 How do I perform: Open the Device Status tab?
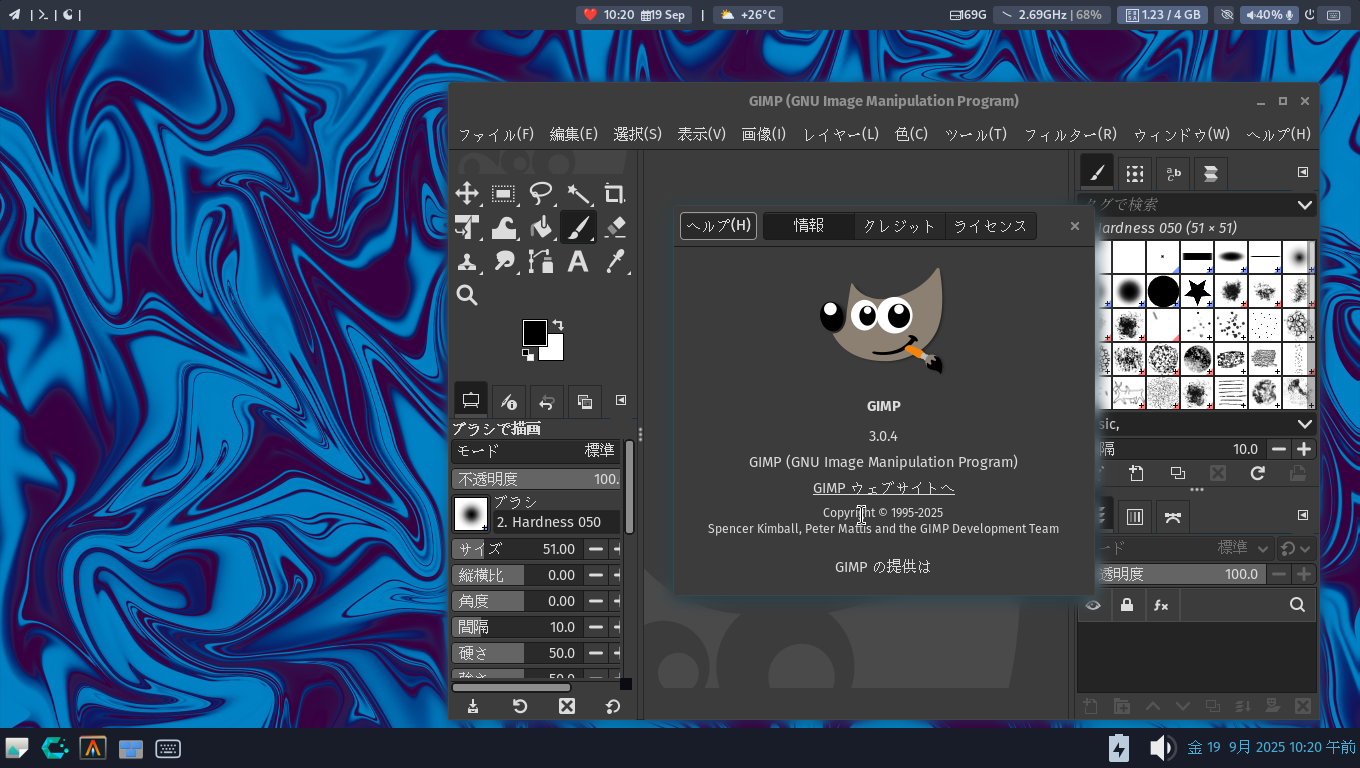point(509,401)
